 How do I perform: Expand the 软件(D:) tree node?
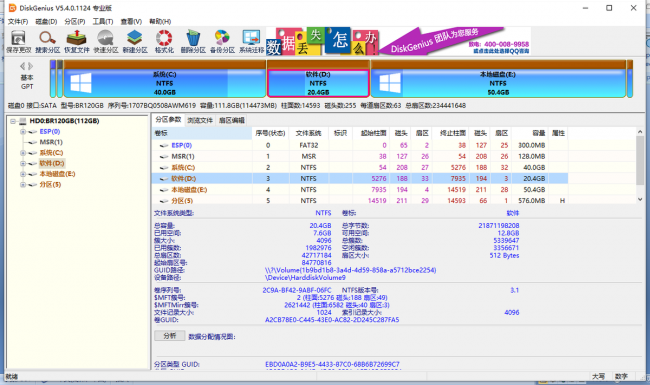[x=23, y=163]
